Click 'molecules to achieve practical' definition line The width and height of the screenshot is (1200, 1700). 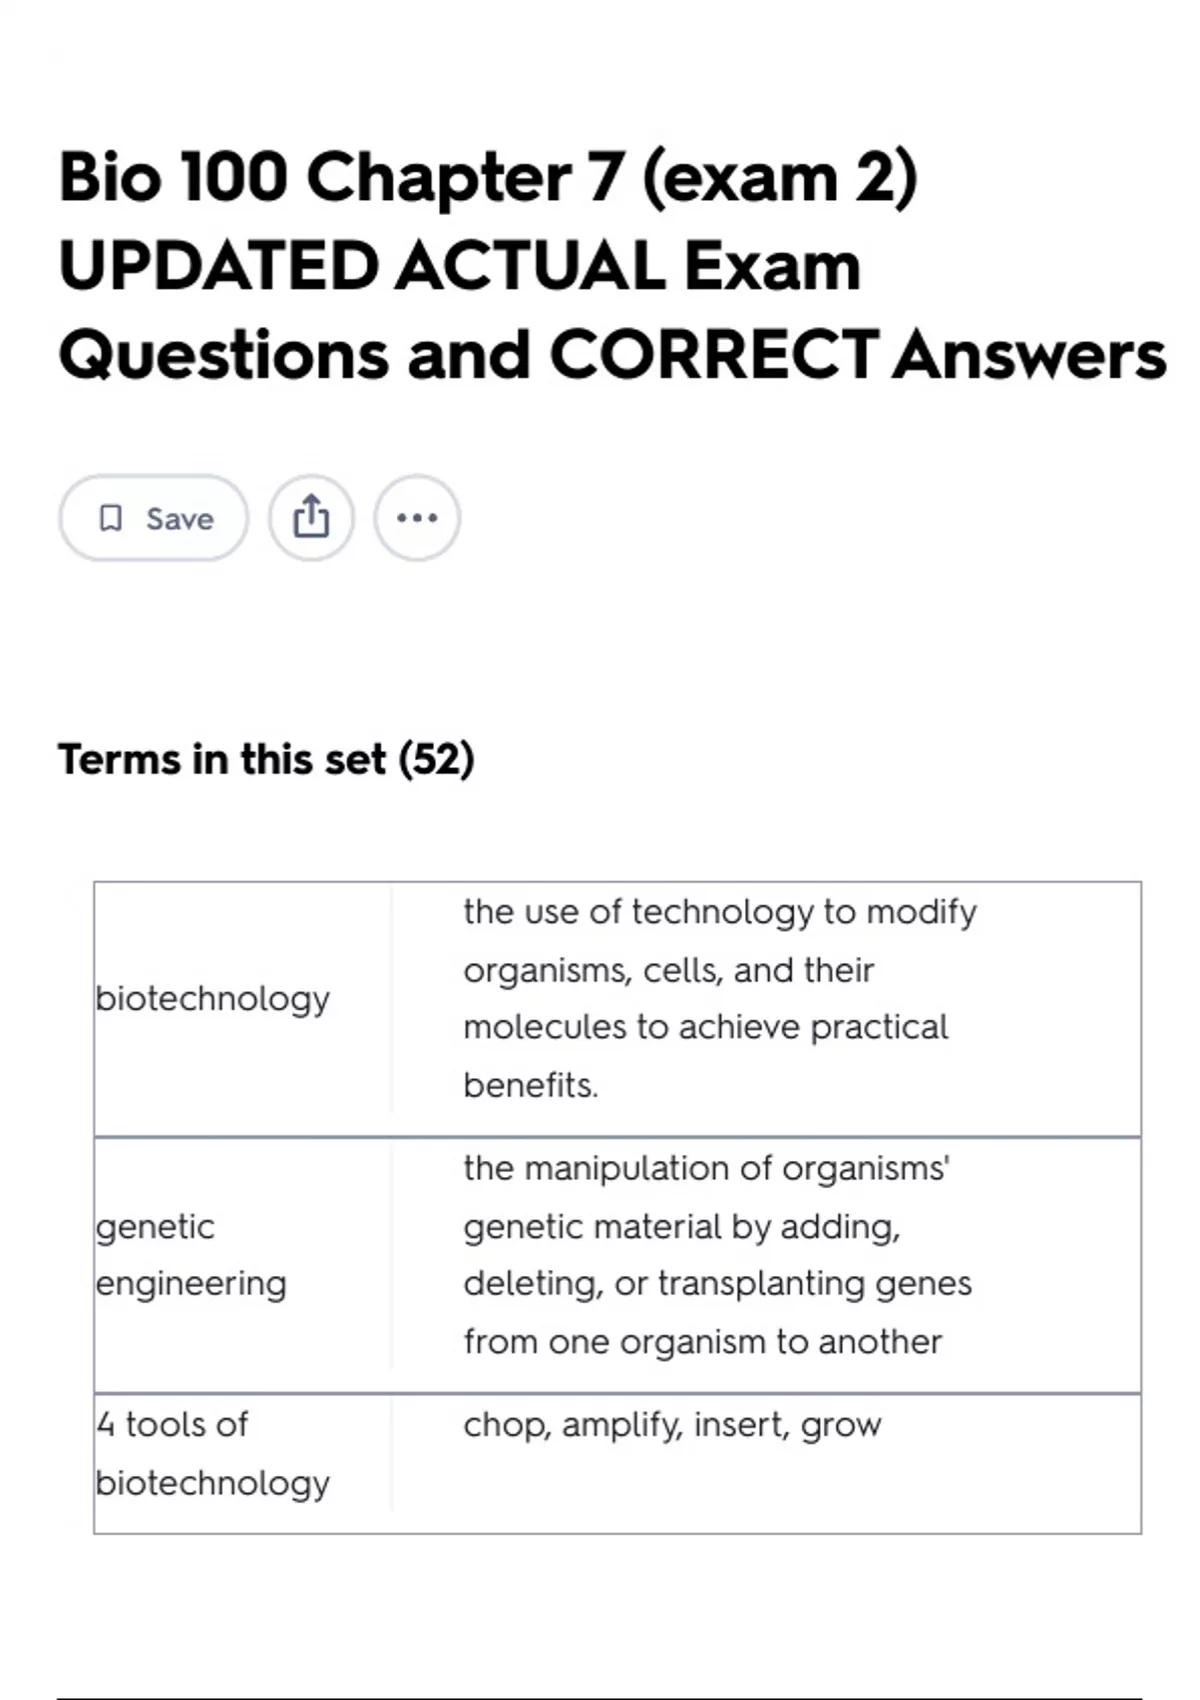[705, 1027]
